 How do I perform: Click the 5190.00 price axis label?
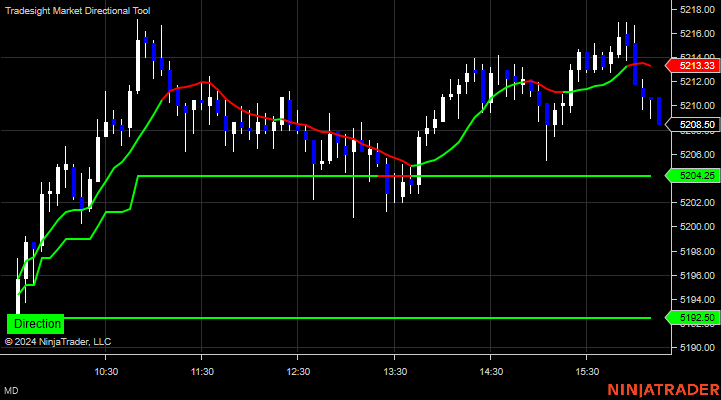point(697,348)
